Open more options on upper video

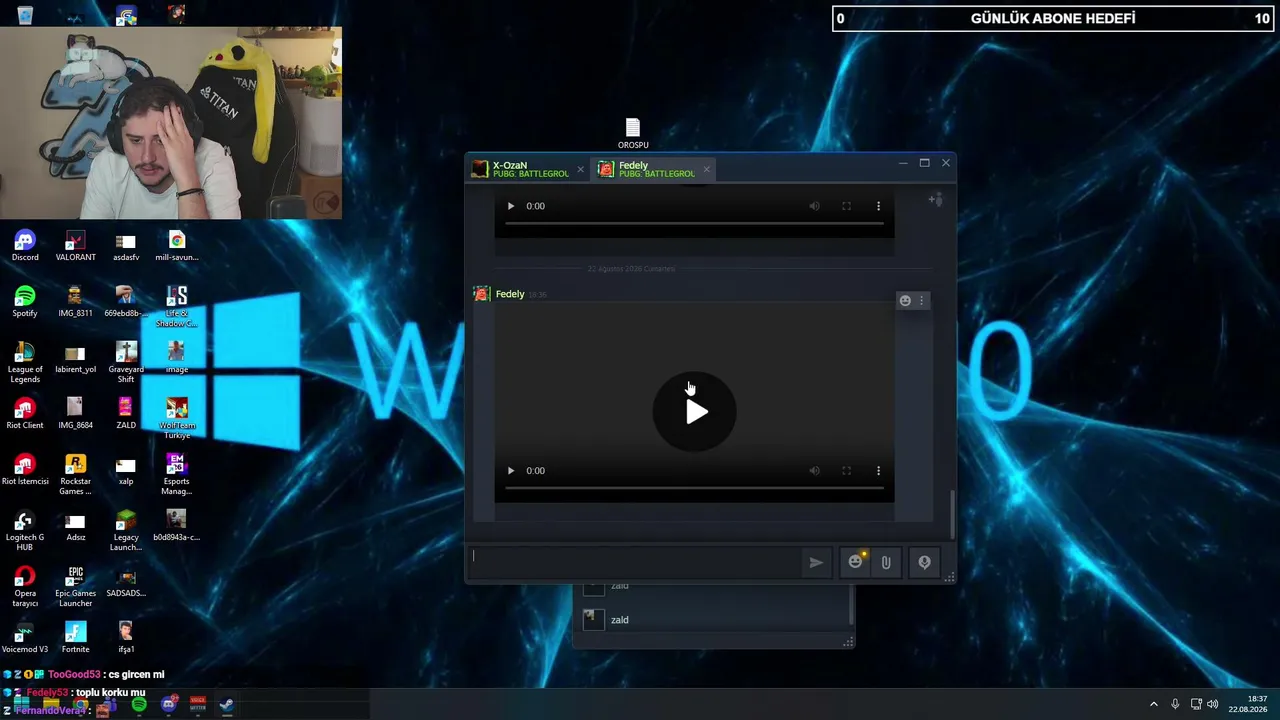point(878,206)
